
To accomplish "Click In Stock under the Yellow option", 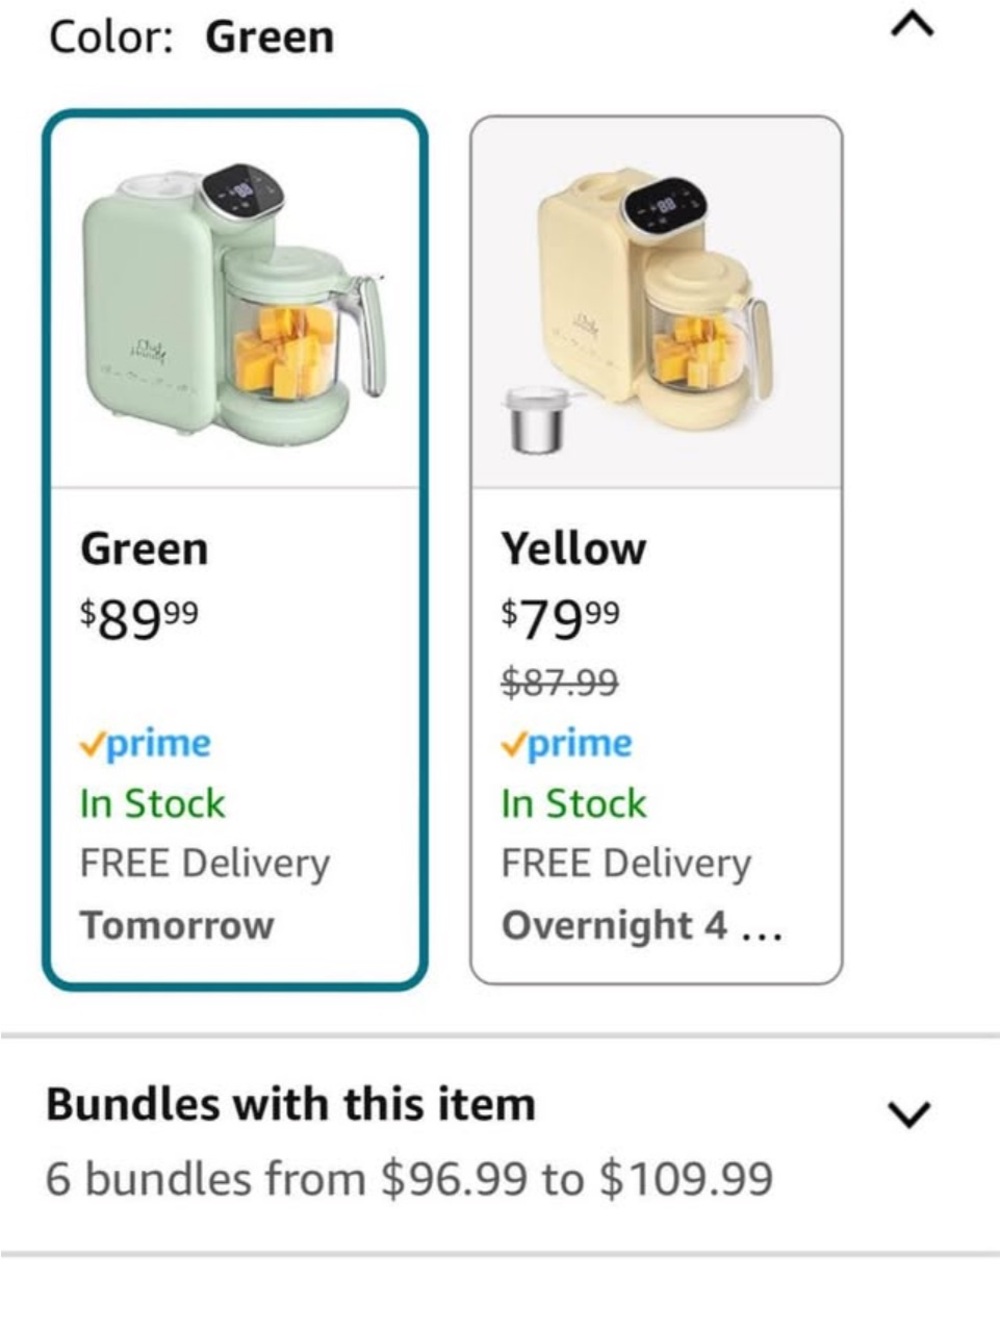I will 574,803.
